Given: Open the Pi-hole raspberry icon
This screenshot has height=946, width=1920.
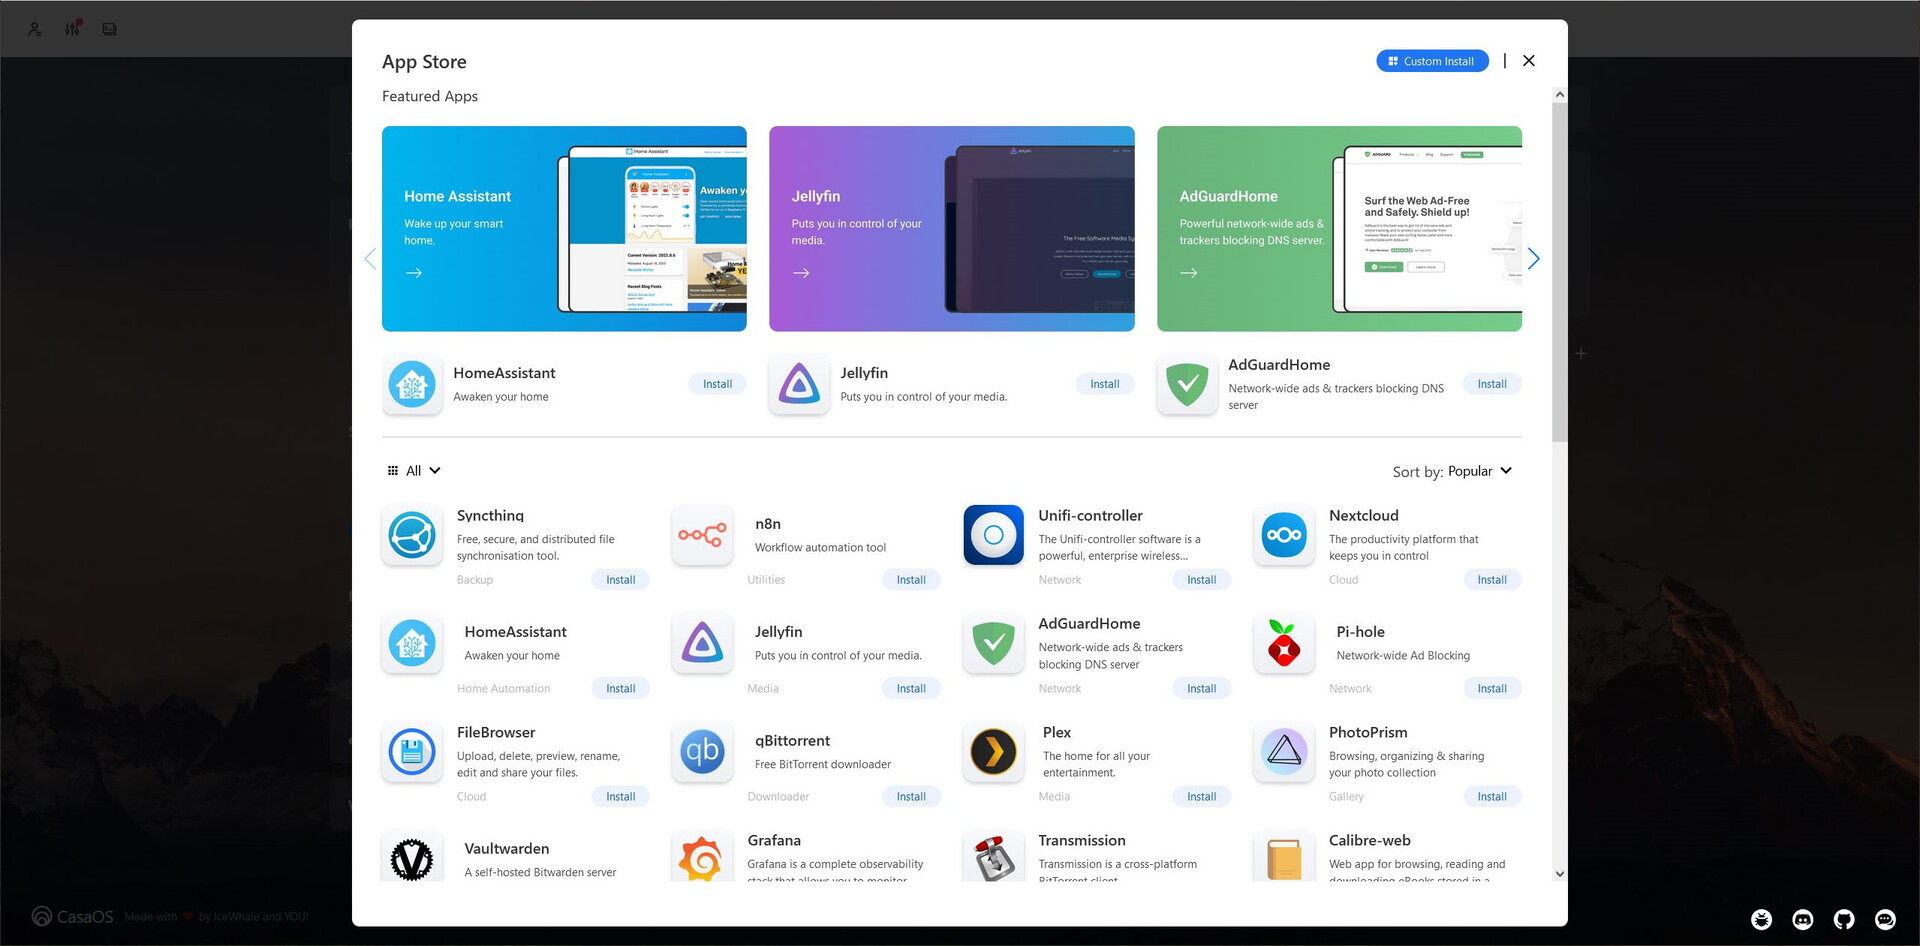Looking at the screenshot, I should pyautogui.click(x=1284, y=644).
